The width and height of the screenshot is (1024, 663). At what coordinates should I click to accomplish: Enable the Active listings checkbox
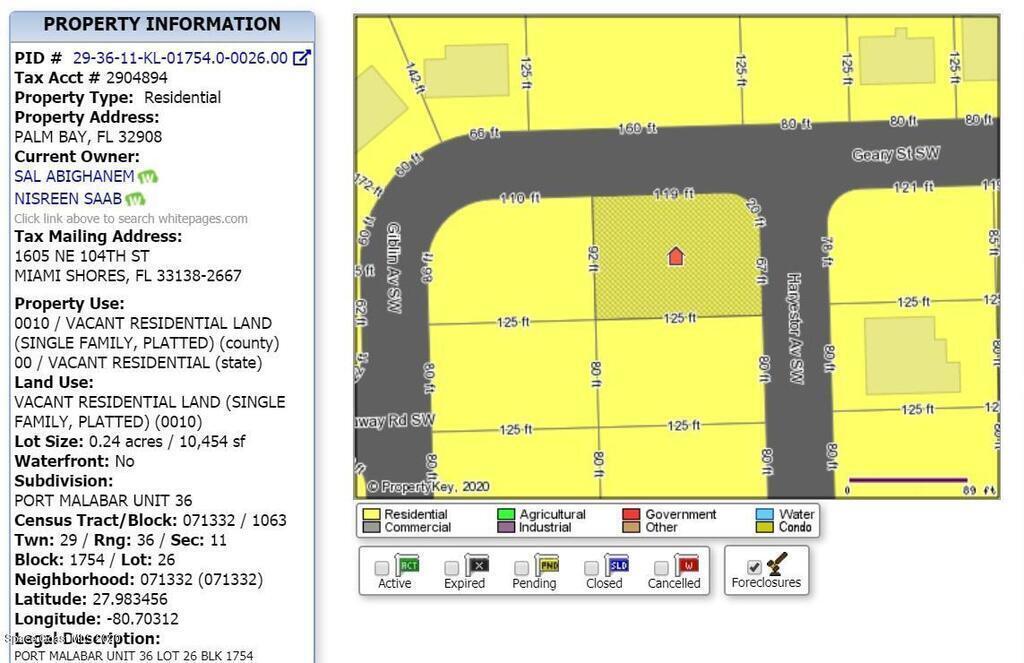coord(382,568)
